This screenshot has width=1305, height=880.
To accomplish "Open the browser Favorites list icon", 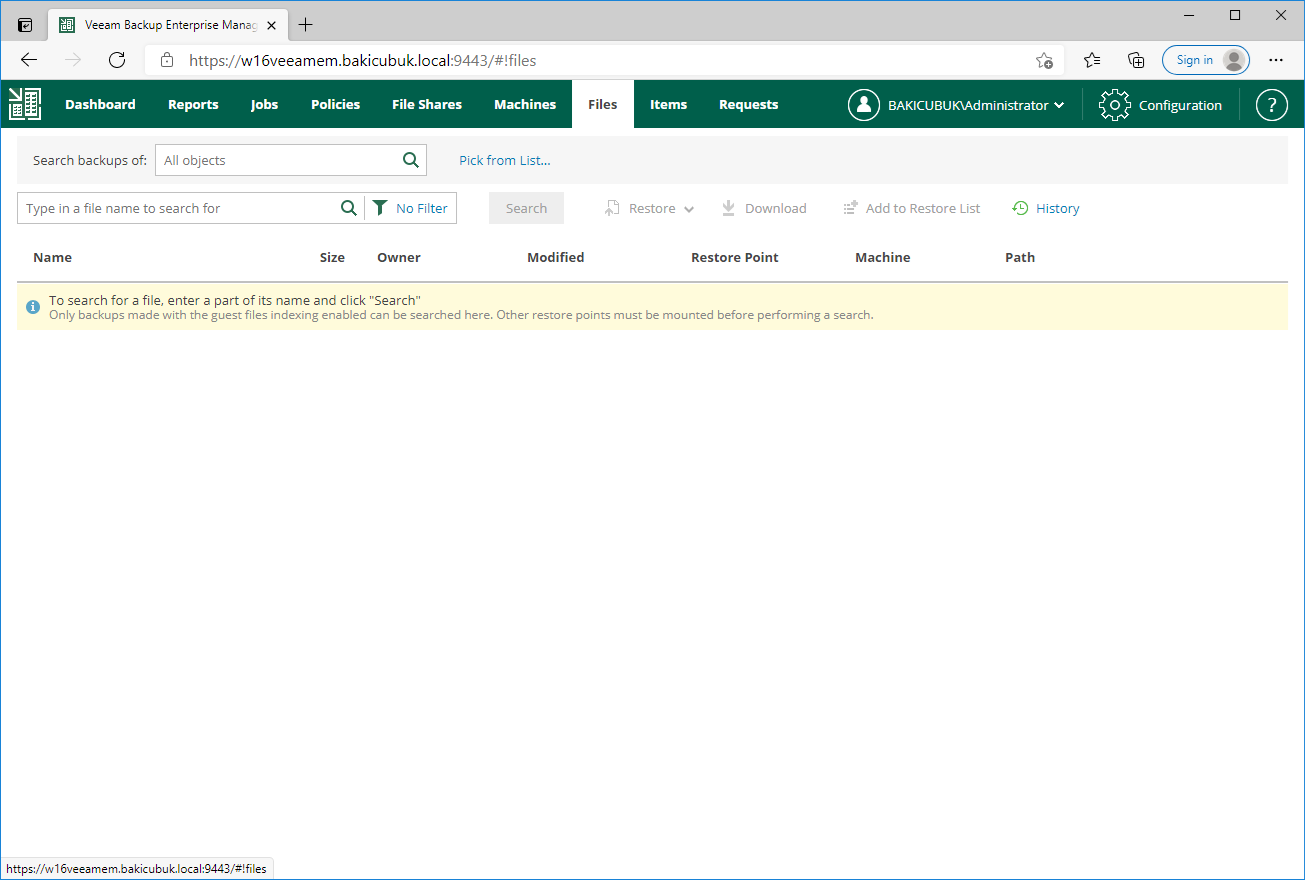I will tap(1092, 60).
